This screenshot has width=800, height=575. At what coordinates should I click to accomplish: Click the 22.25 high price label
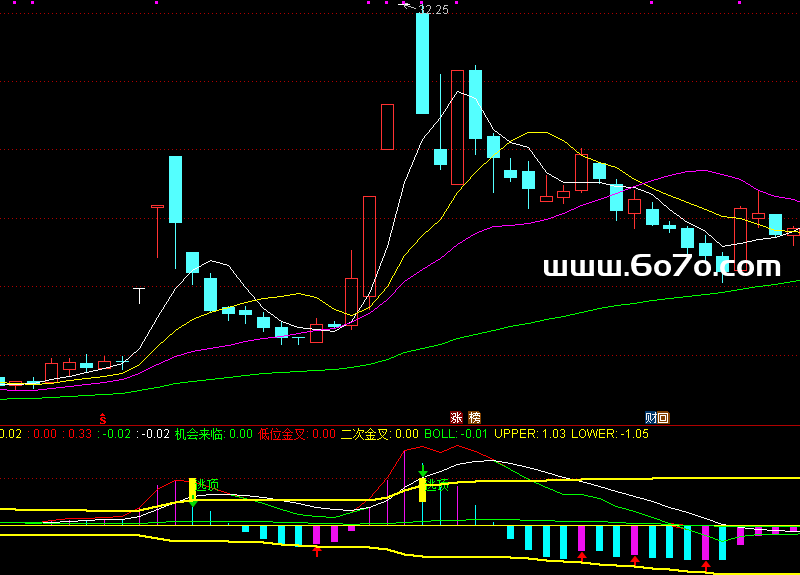(433, 10)
